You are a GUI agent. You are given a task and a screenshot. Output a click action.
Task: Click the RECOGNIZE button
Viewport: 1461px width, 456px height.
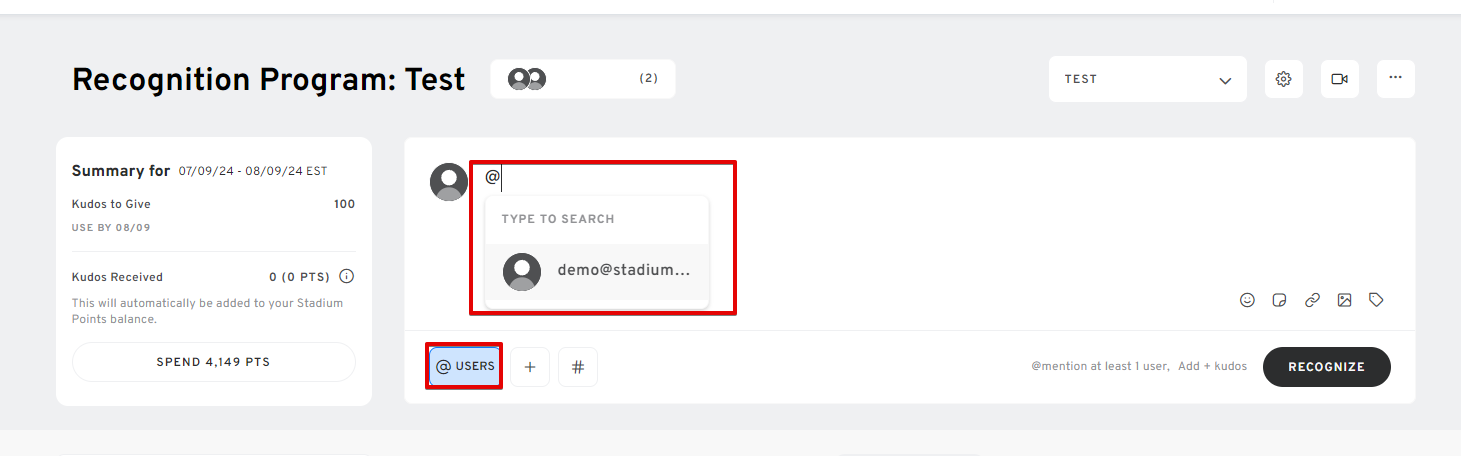coord(1326,367)
